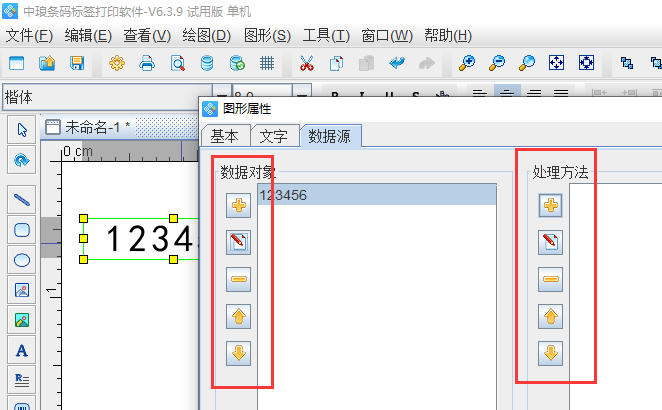The width and height of the screenshot is (662, 410).
Task: Click the print icon
Action: click(x=147, y=63)
